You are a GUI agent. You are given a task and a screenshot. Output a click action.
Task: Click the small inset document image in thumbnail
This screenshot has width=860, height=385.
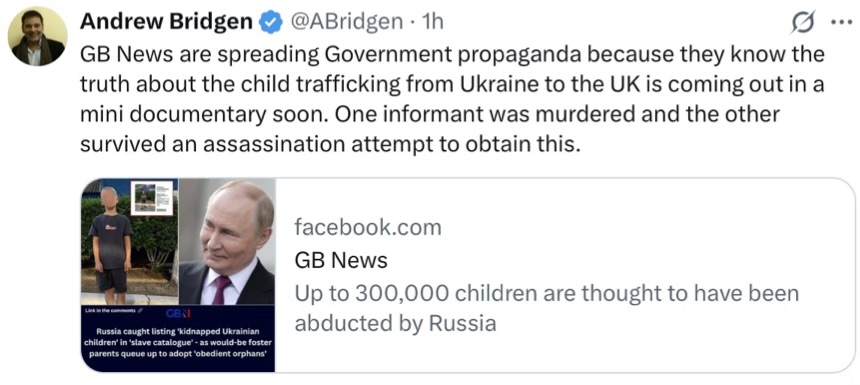152,197
